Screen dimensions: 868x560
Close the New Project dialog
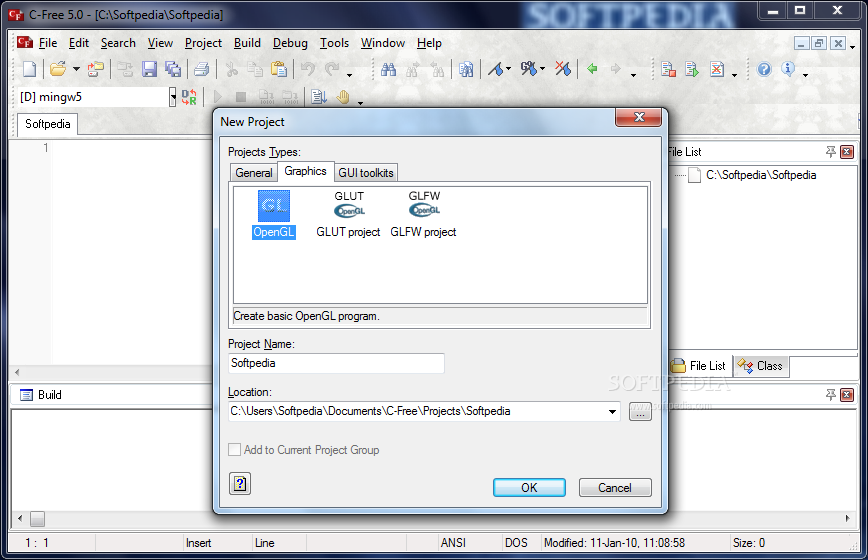(639, 117)
